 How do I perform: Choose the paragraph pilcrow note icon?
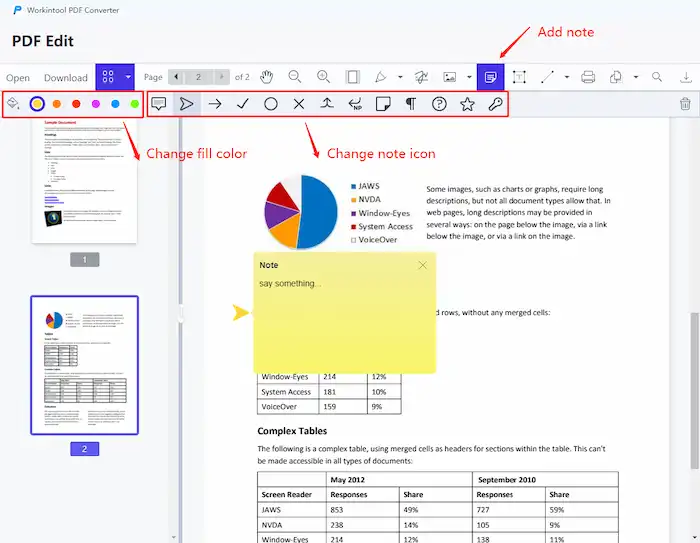tap(411, 104)
